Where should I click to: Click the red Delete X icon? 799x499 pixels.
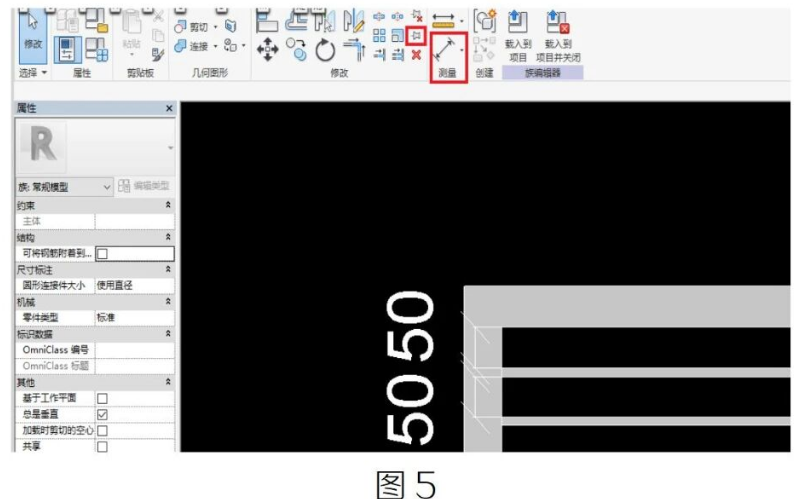[416, 54]
